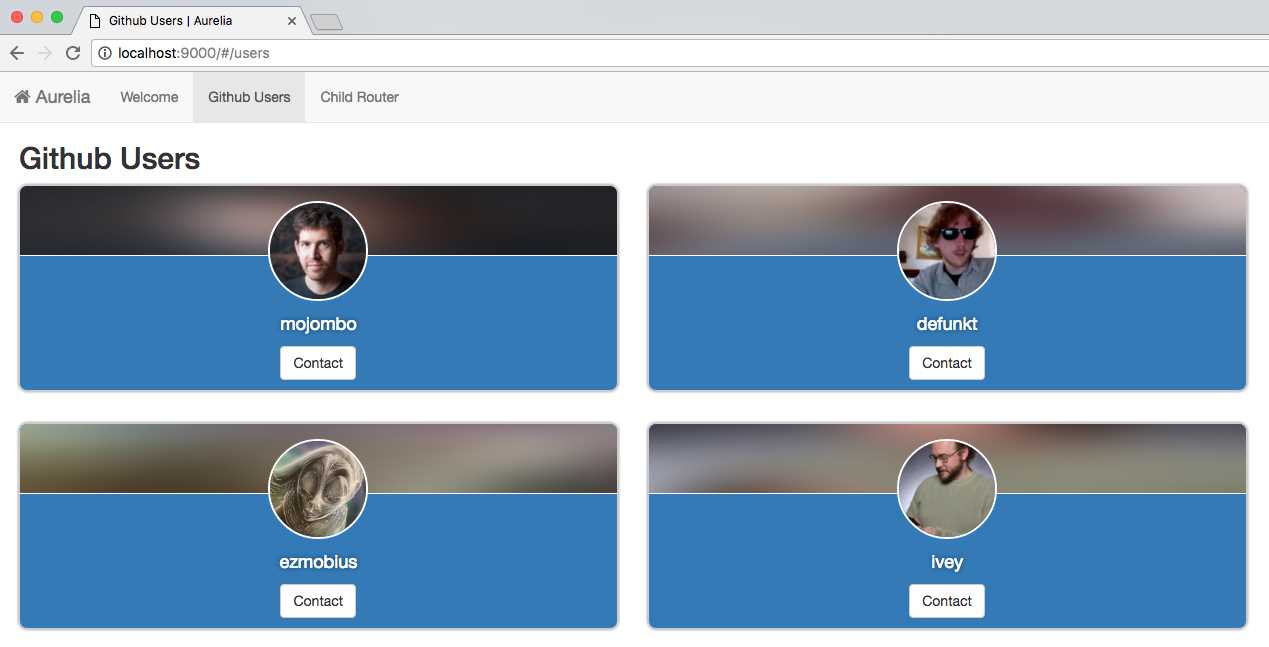
Task: Select the Welcome navigation item
Action: tap(148, 97)
